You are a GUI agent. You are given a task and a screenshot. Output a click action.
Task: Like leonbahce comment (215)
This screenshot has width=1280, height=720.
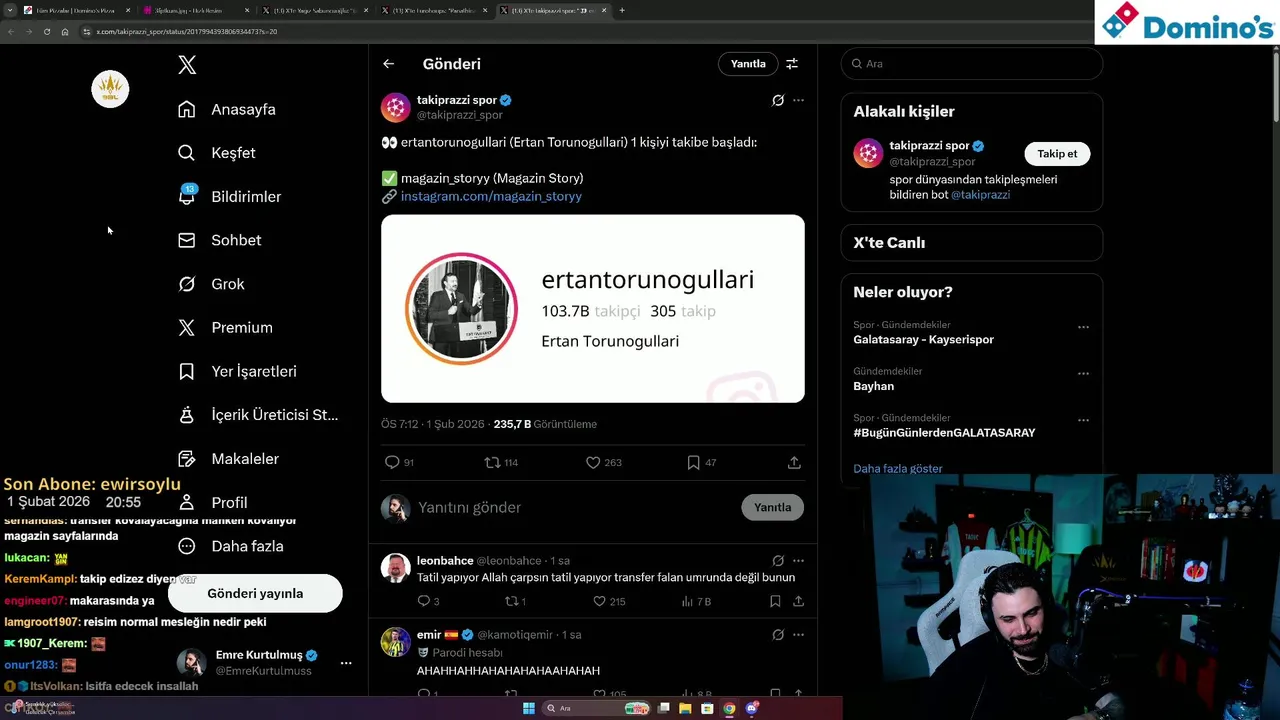609,601
